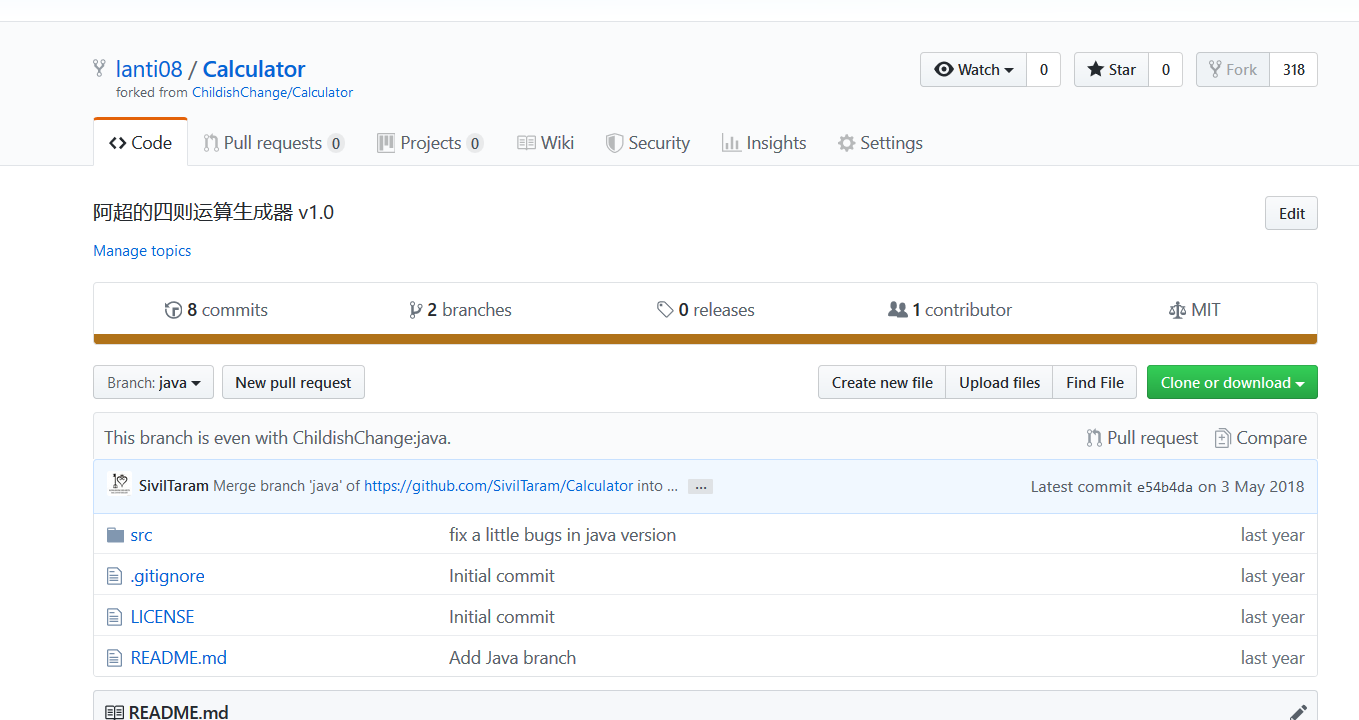
Task: Open SivilTaram commit author link
Action: (174, 486)
